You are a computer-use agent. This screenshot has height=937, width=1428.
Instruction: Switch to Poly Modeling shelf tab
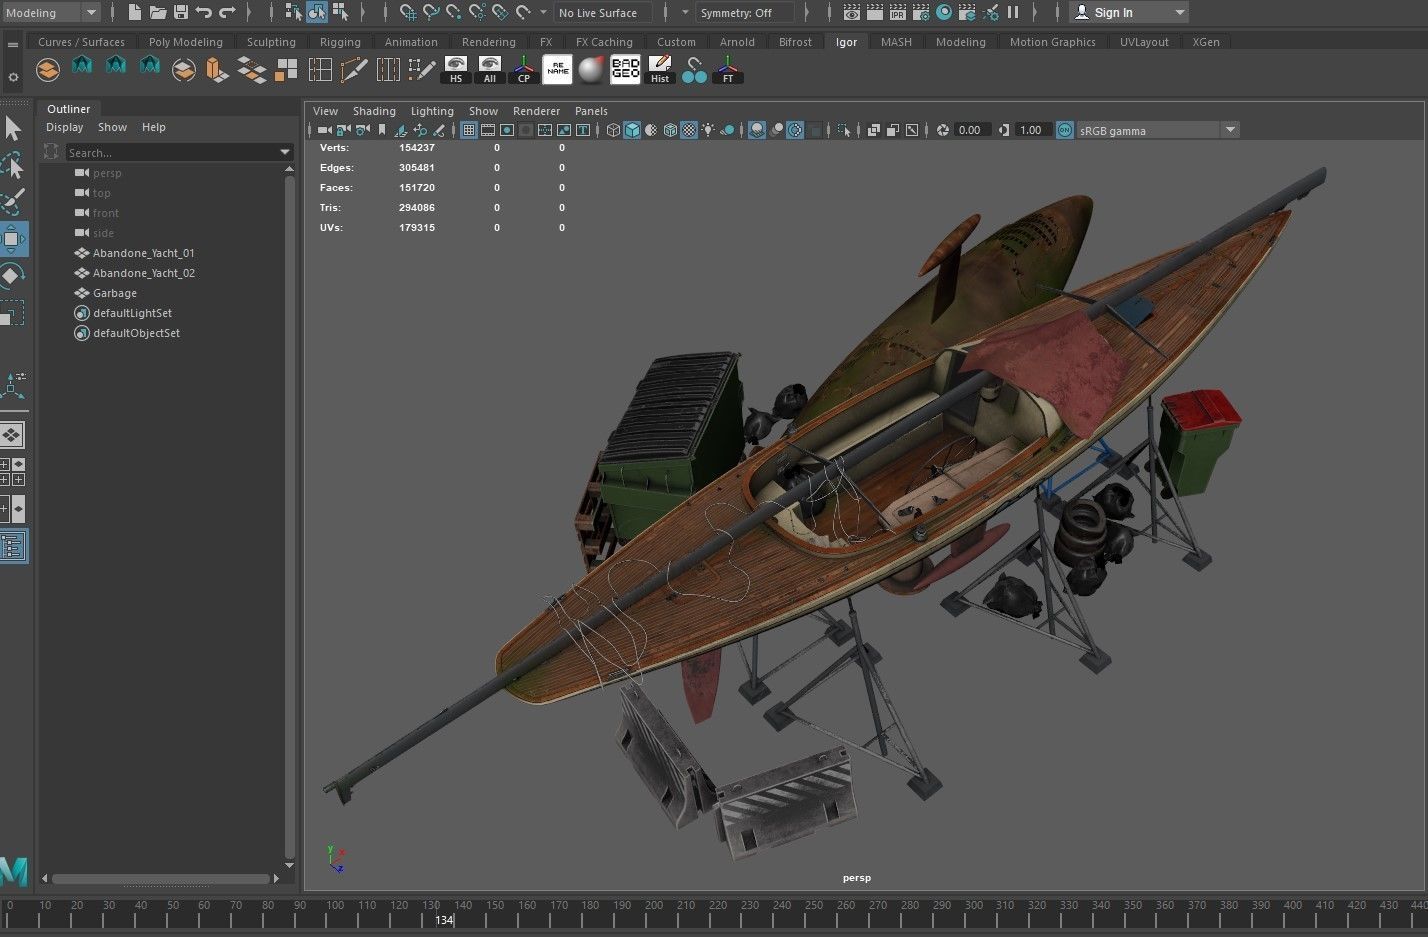click(x=185, y=42)
